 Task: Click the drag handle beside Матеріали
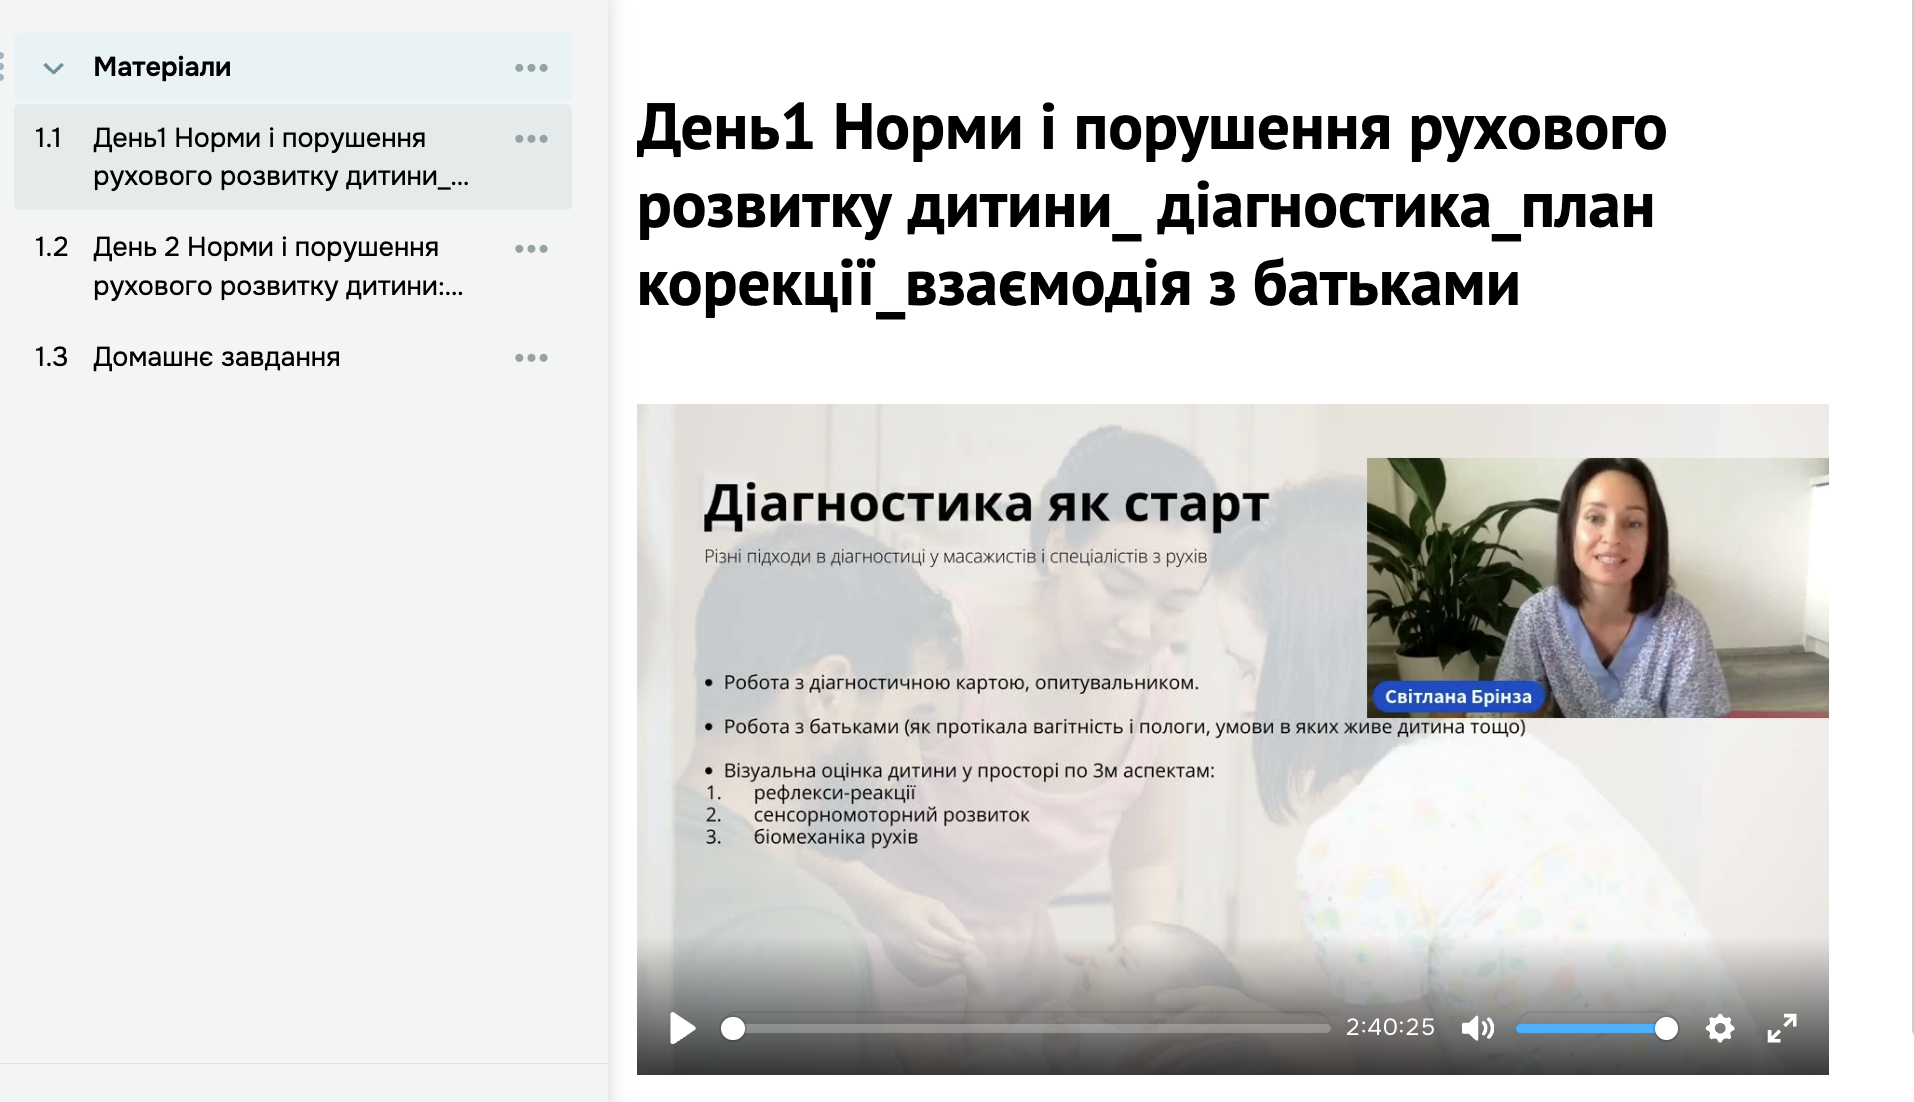3,67
